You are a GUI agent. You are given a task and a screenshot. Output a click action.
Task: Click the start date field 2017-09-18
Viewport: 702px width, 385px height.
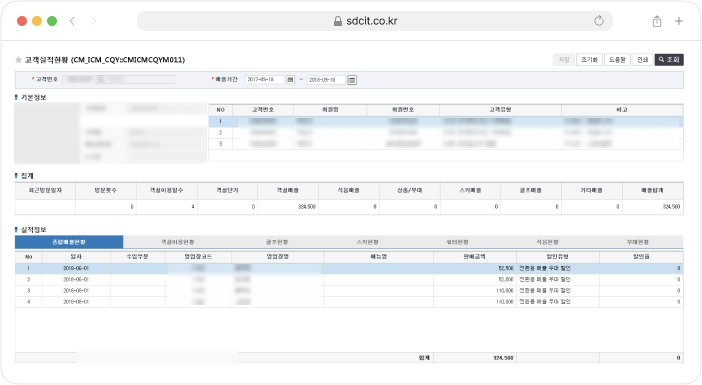pyautogui.click(x=265, y=80)
